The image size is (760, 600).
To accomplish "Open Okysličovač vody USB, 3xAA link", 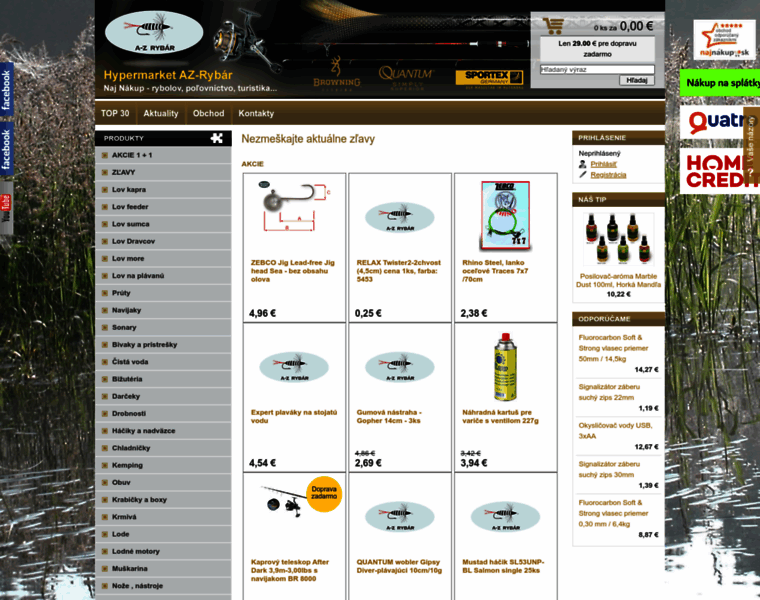I will point(616,430).
